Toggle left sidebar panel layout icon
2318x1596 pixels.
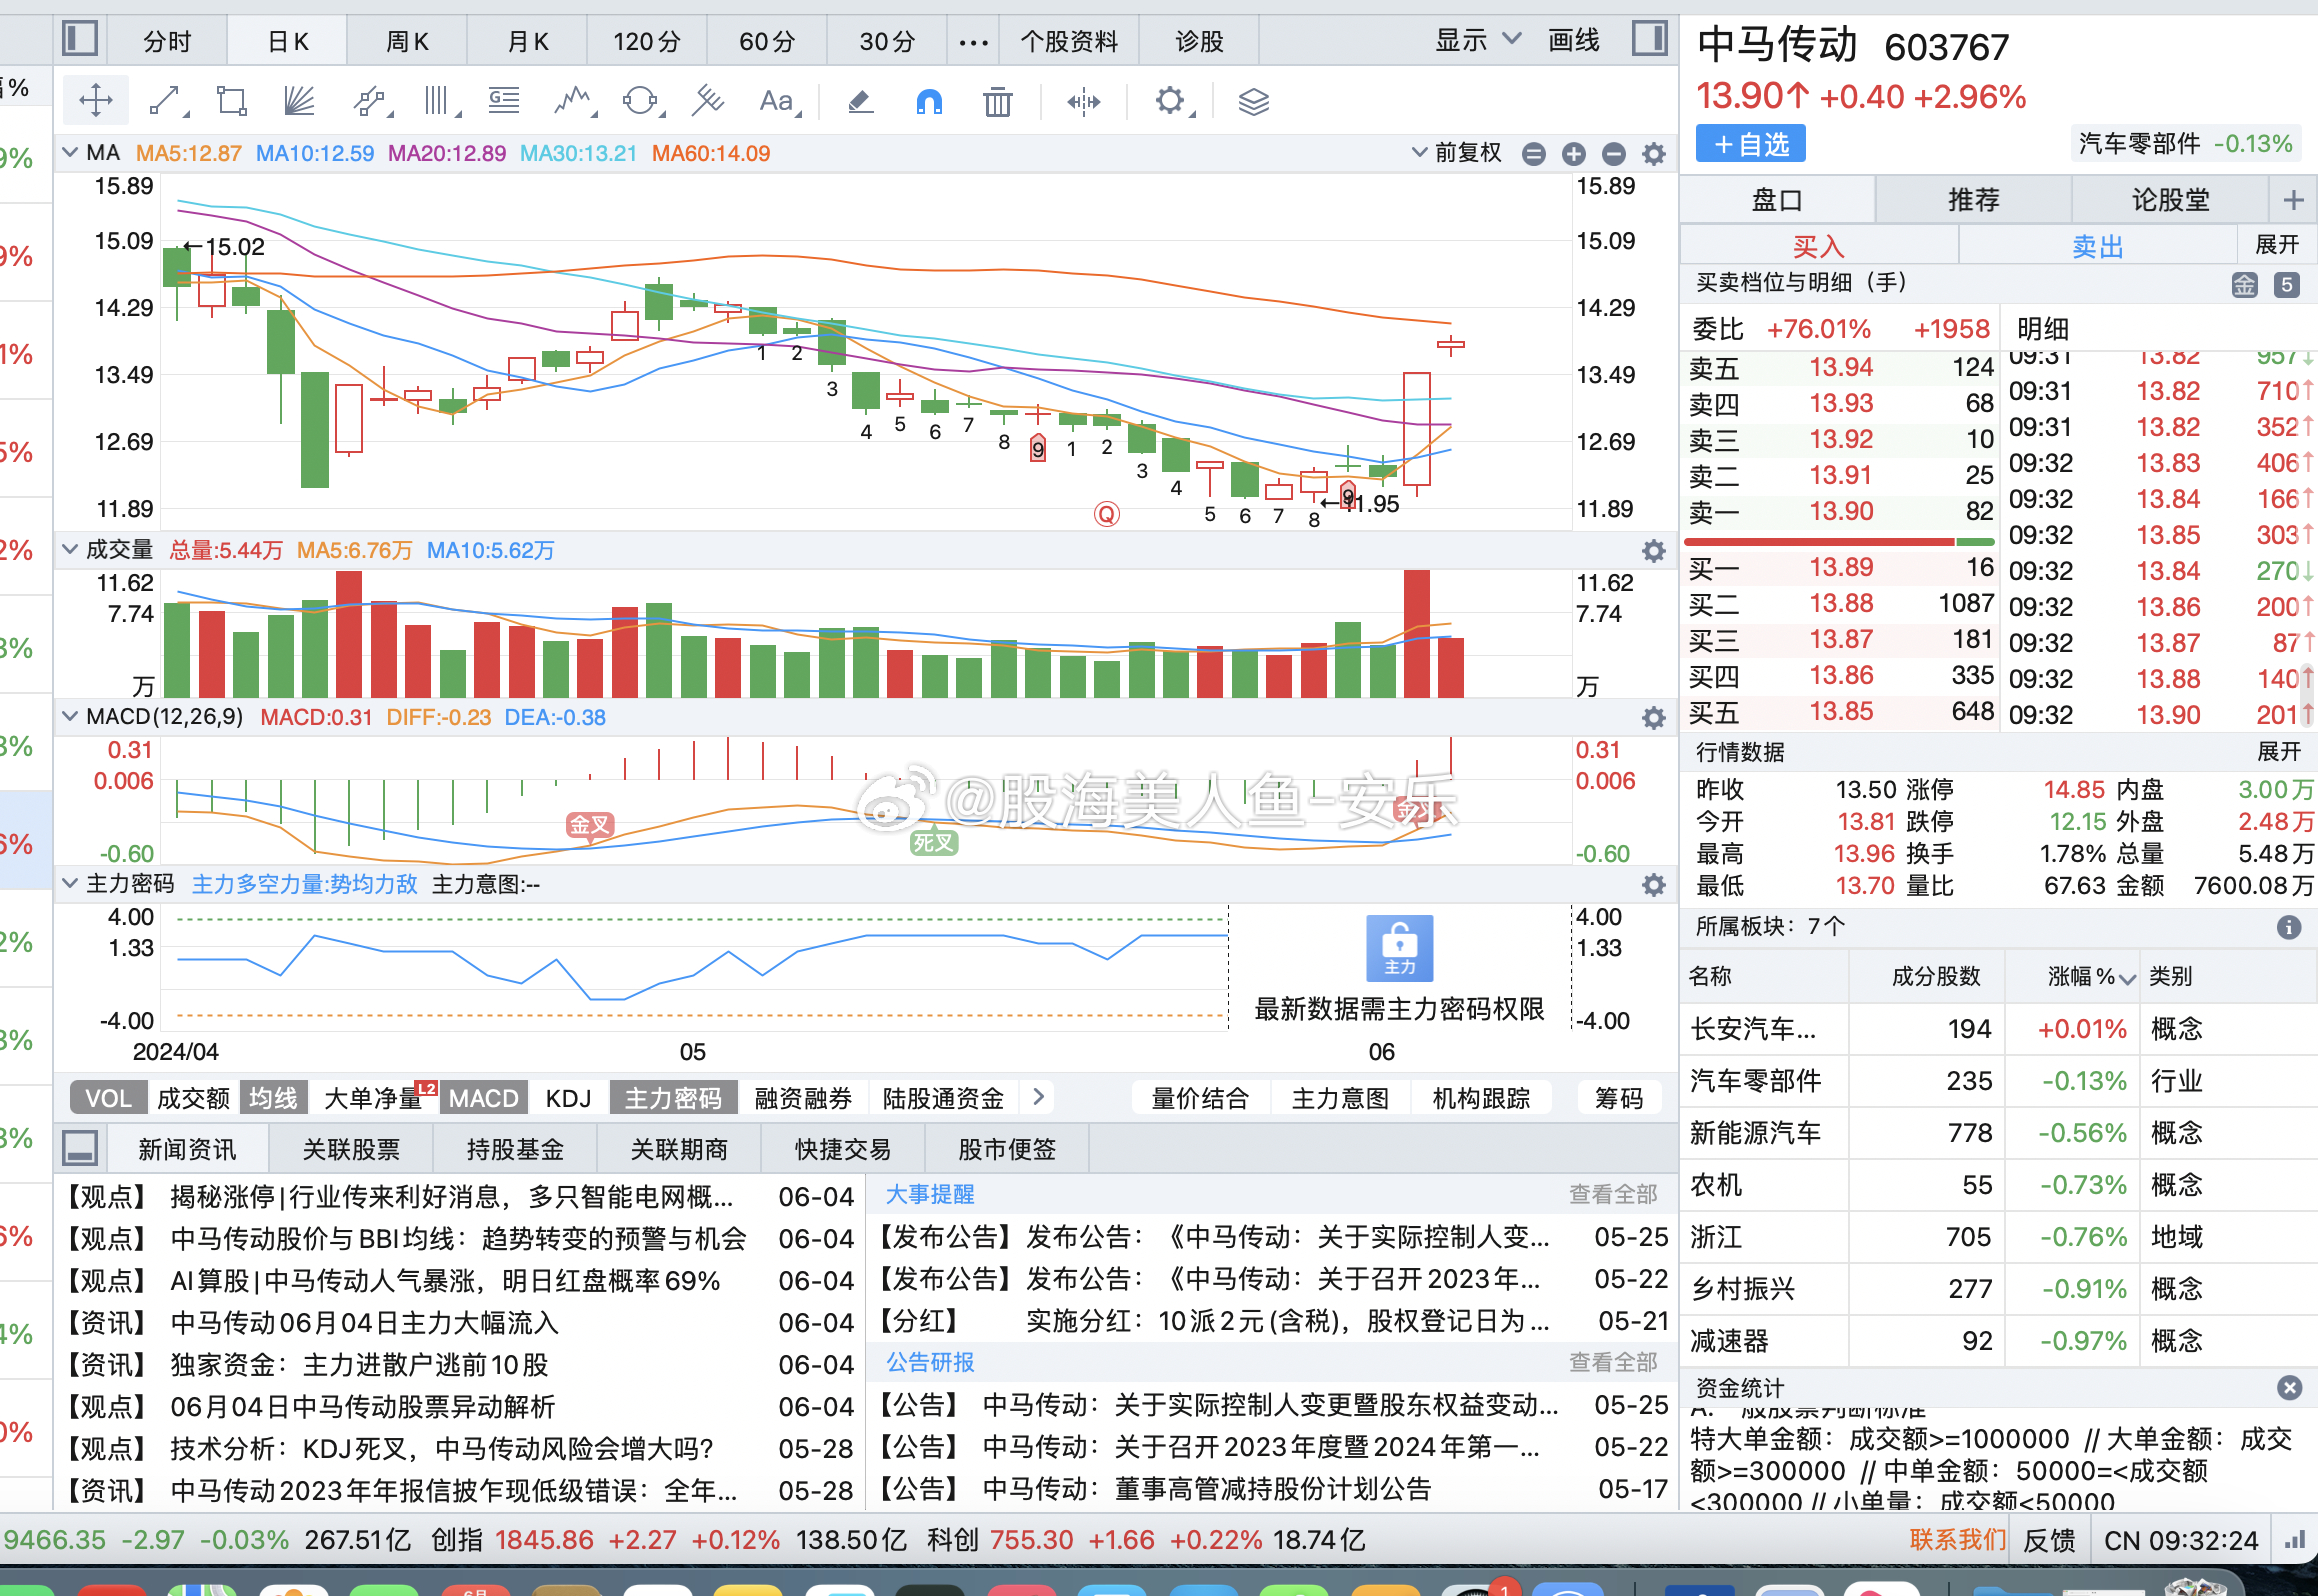pos(79,39)
